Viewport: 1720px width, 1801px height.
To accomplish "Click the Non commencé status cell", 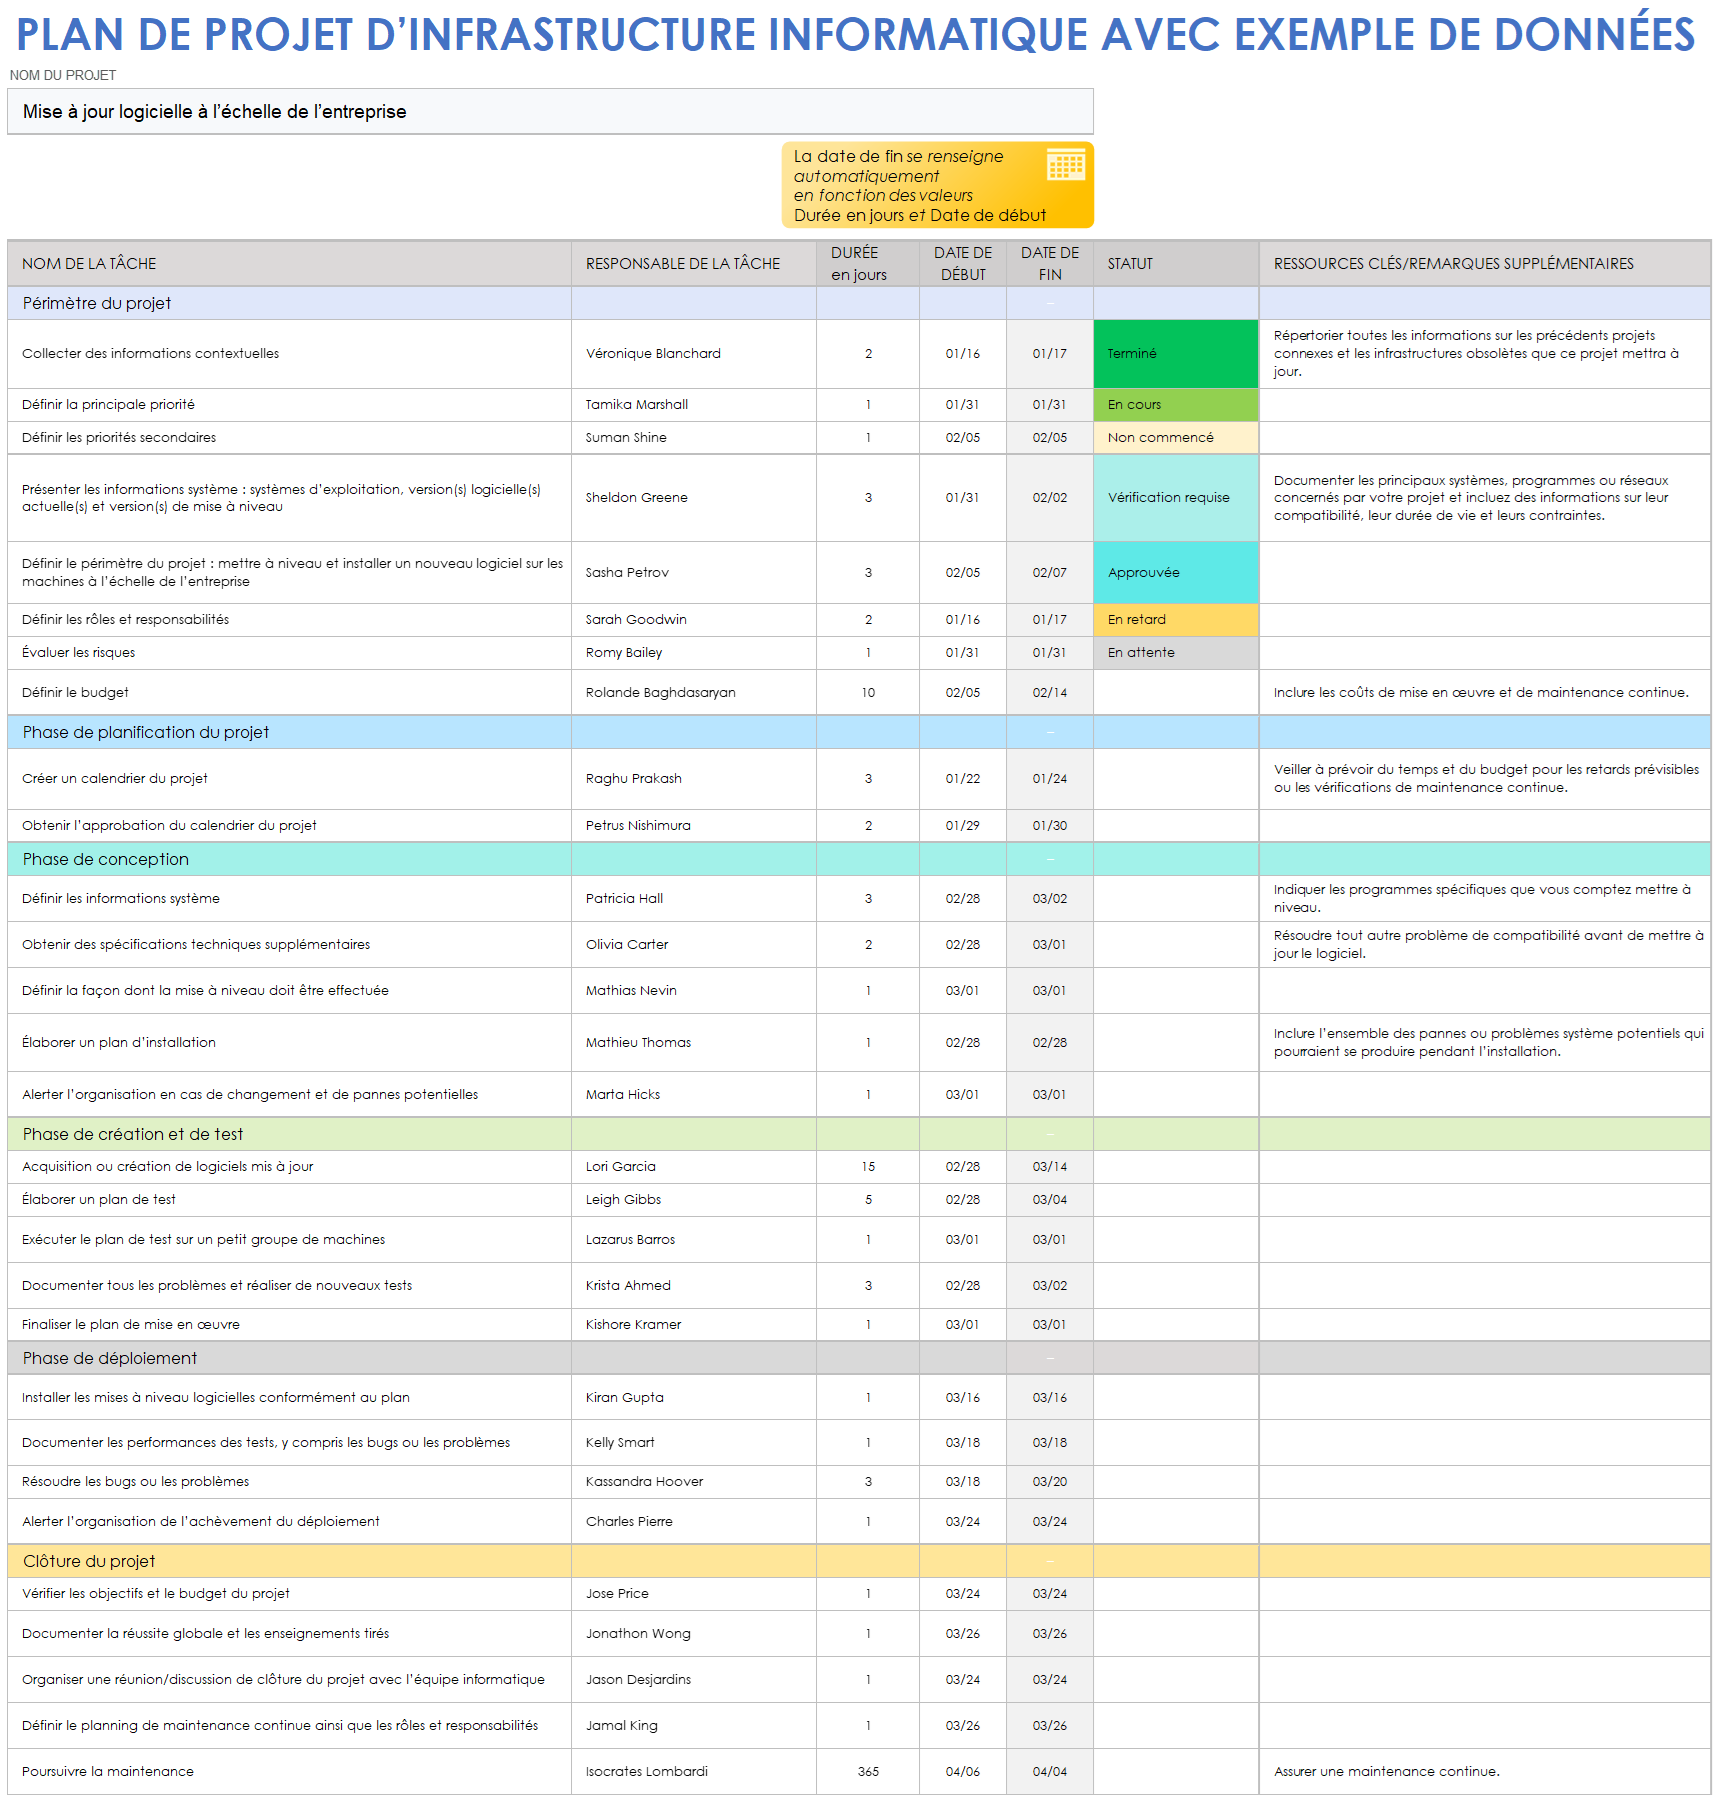I will pyautogui.click(x=1175, y=438).
